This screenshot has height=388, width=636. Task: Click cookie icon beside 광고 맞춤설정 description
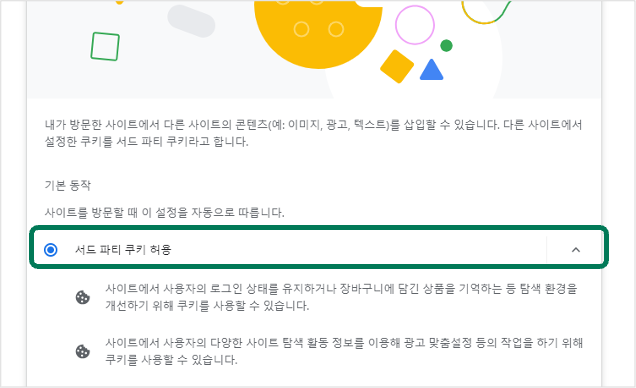point(83,351)
